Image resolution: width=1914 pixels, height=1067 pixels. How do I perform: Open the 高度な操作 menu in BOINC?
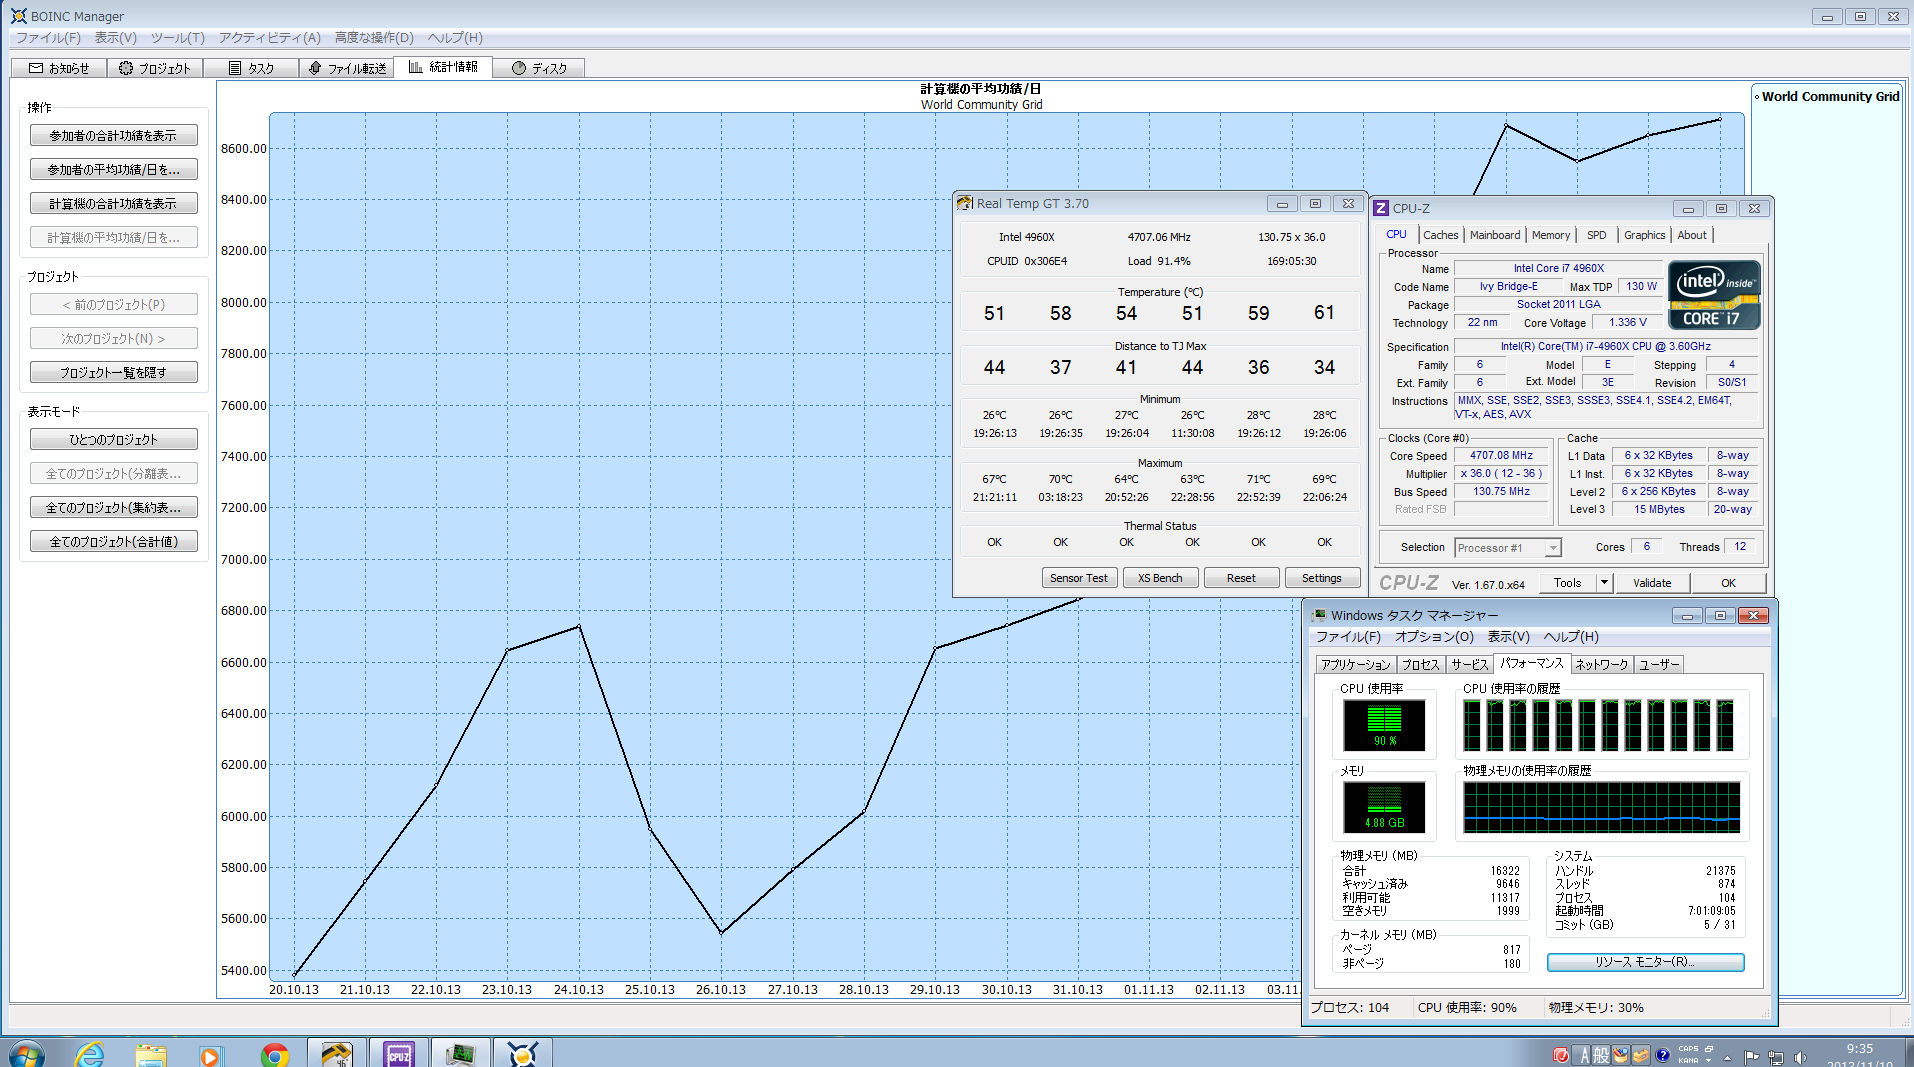[373, 38]
